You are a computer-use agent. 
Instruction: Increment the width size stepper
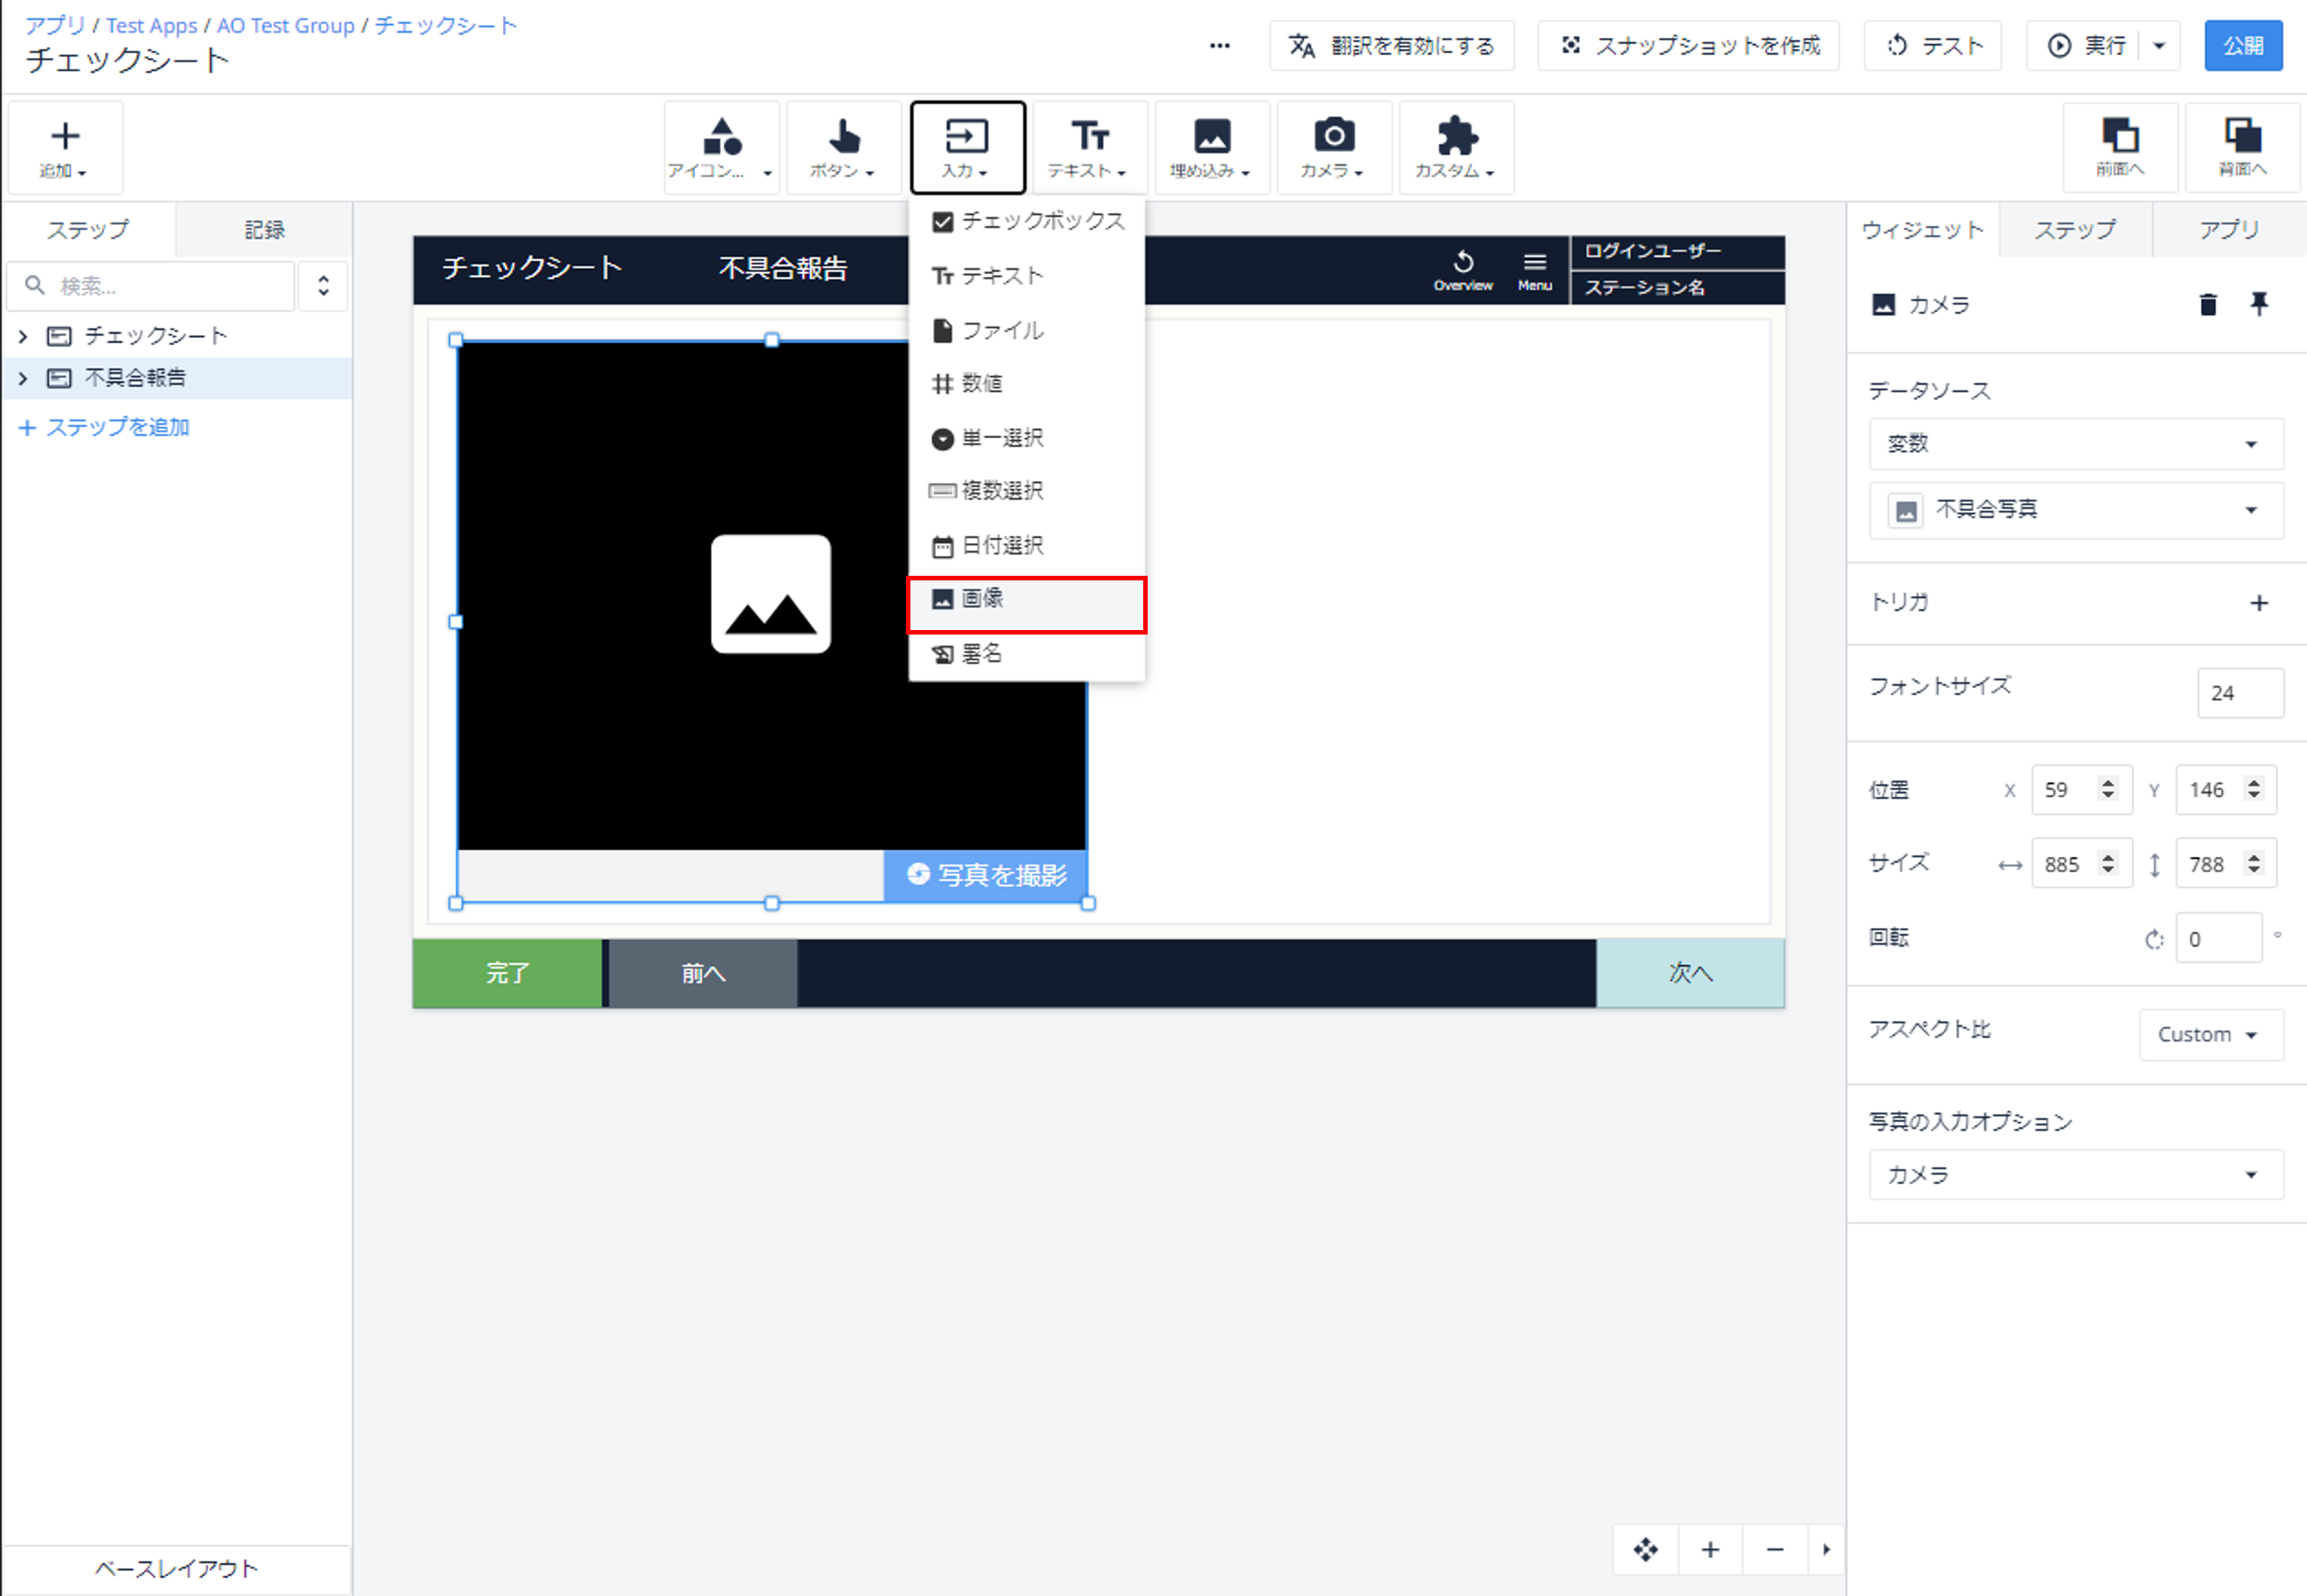coord(2108,856)
